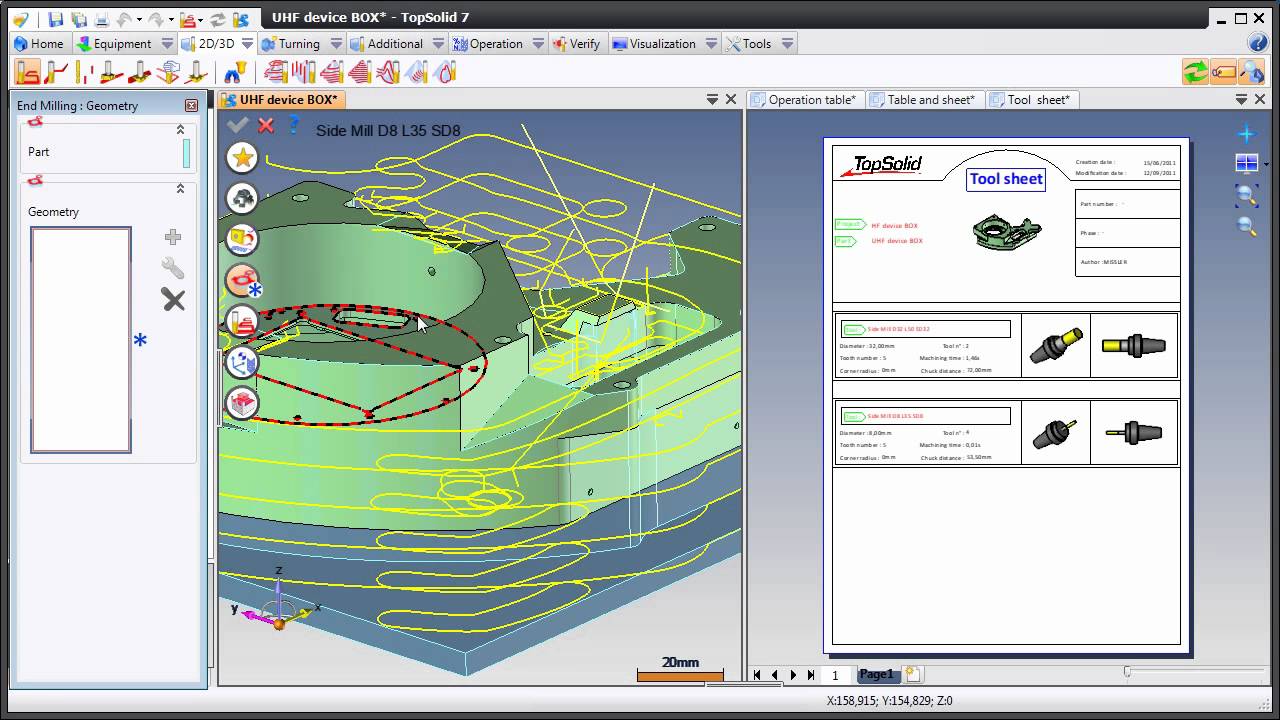This screenshot has height=720, width=1280.
Task: Click the bridge-shaped icon in the ribbon
Action: point(235,72)
